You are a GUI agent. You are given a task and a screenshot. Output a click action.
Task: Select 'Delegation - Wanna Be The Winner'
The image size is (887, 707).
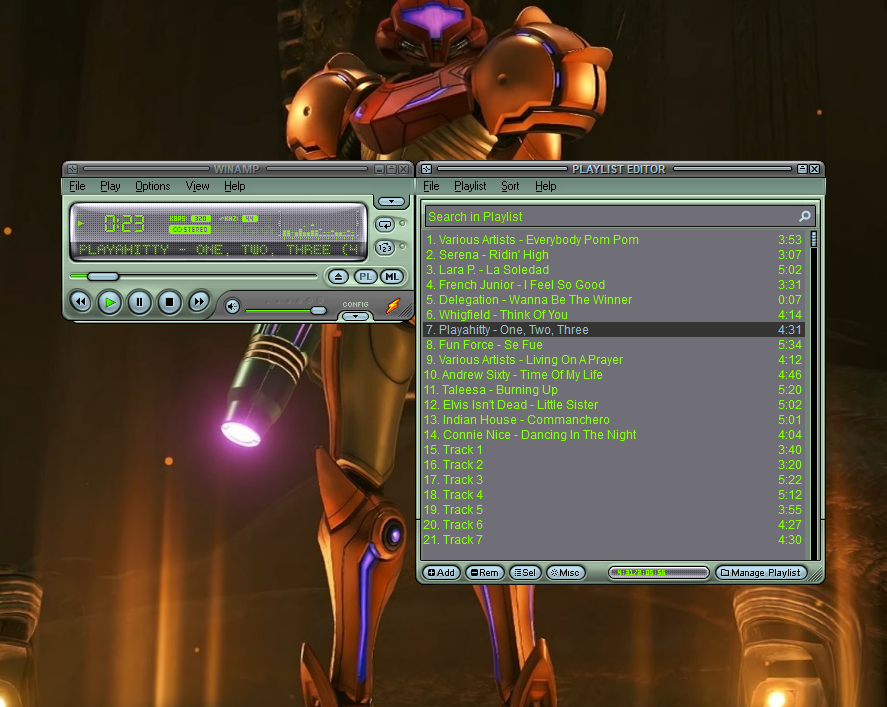click(x=613, y=300)
